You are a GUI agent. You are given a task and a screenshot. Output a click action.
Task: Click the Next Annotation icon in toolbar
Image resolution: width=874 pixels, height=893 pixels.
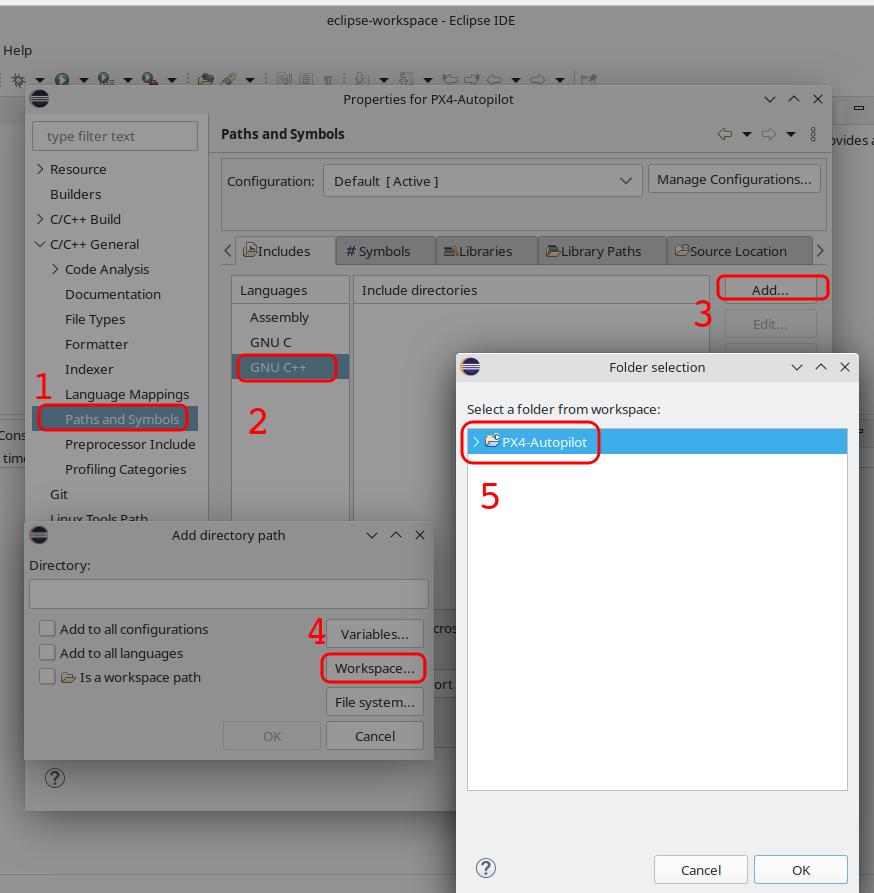[362, 79]
